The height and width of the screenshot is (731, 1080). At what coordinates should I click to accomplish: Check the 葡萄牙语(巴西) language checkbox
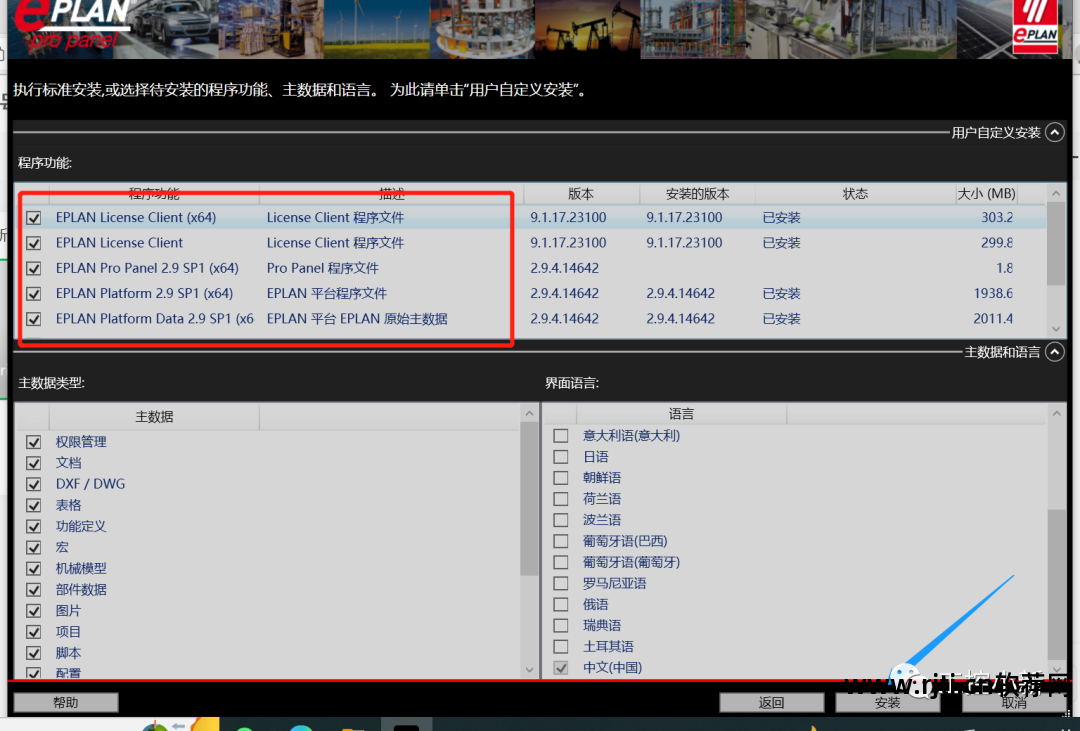[561, 541]
